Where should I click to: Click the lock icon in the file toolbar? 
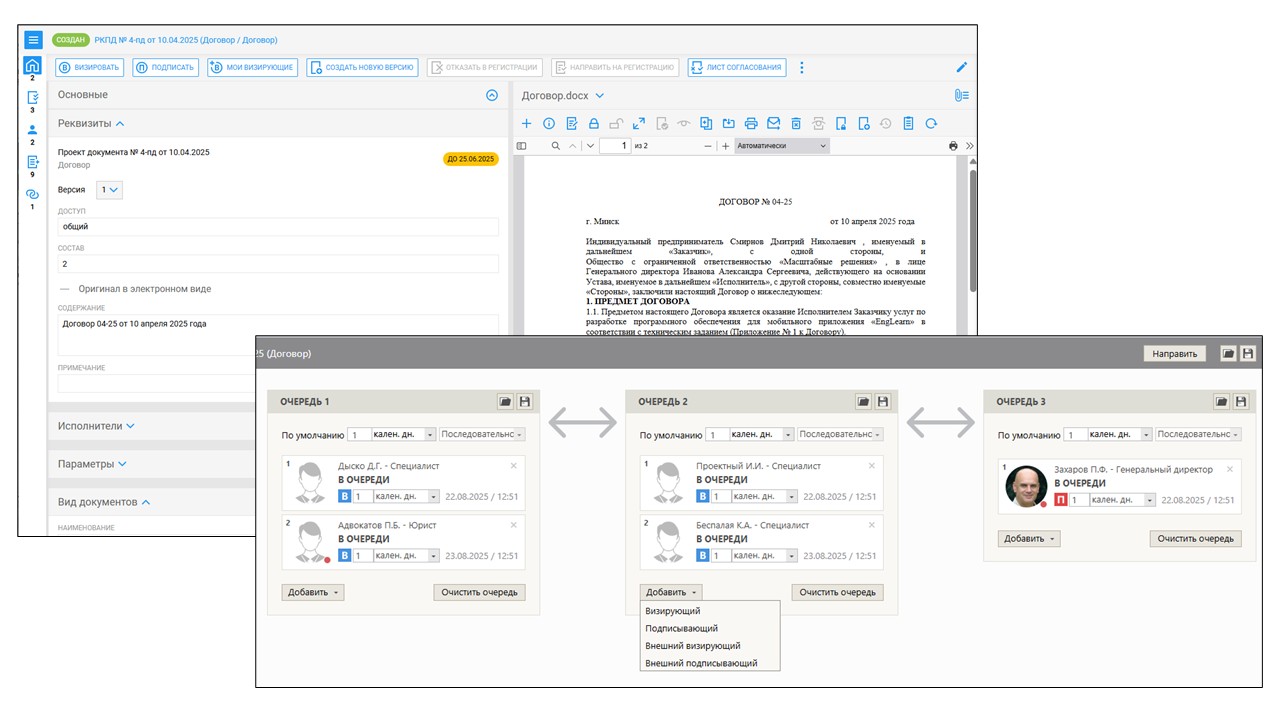click(594, 124)
